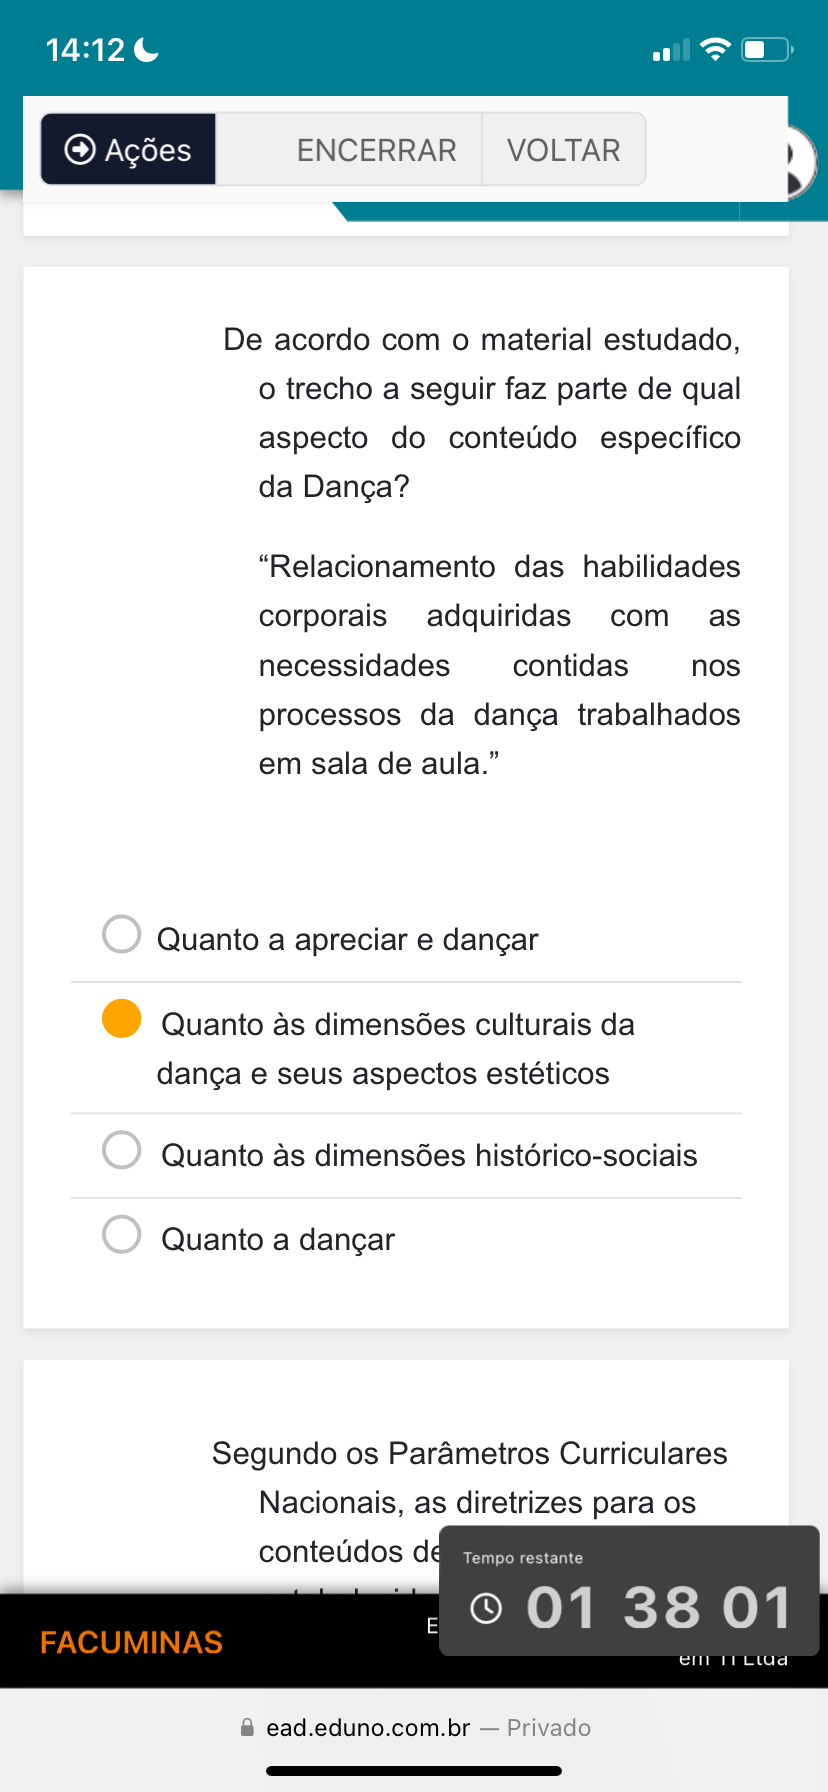
Task: Tap the FACUMINAS footer logo
Action: point(131,1642)
